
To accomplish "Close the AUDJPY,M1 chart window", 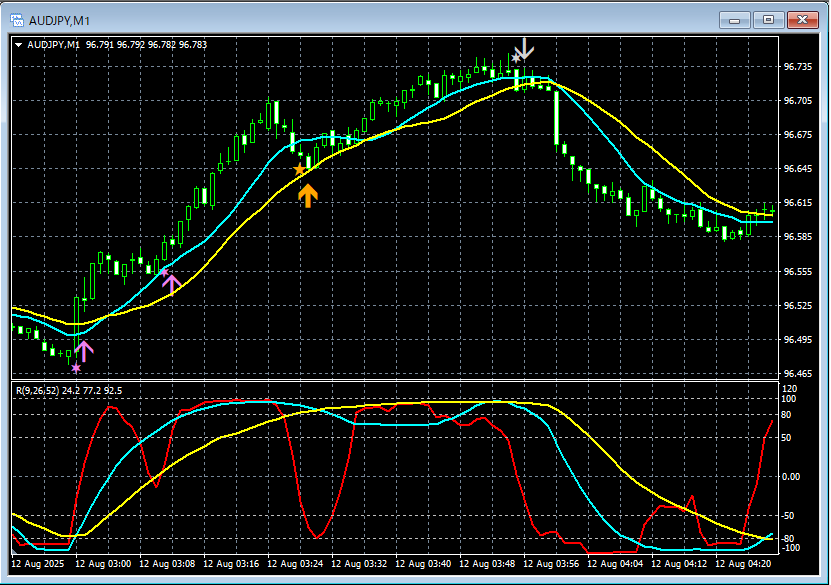I will [x=802, y=20].
